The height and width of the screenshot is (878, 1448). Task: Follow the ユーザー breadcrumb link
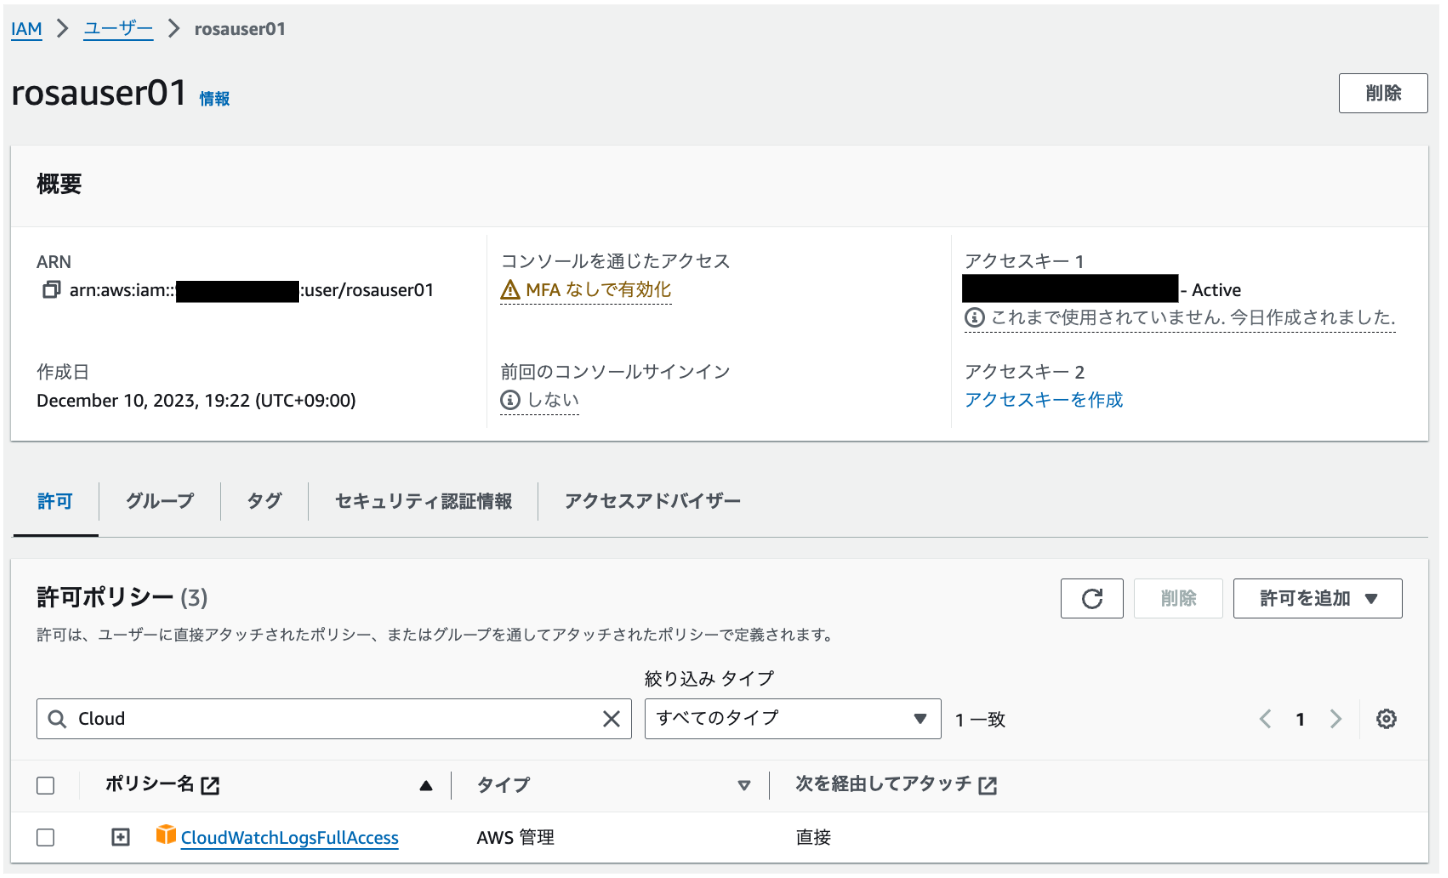point(118,29)
